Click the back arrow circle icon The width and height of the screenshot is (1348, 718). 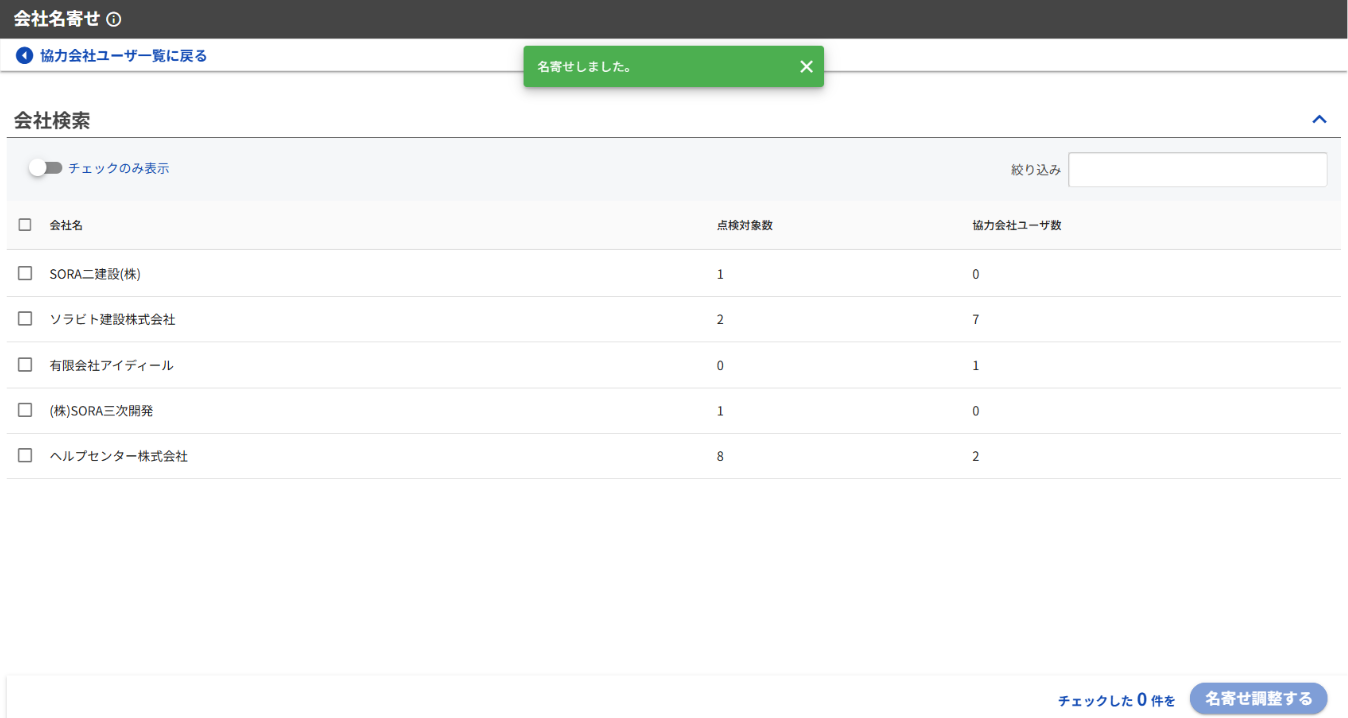(x=25, y=56)
